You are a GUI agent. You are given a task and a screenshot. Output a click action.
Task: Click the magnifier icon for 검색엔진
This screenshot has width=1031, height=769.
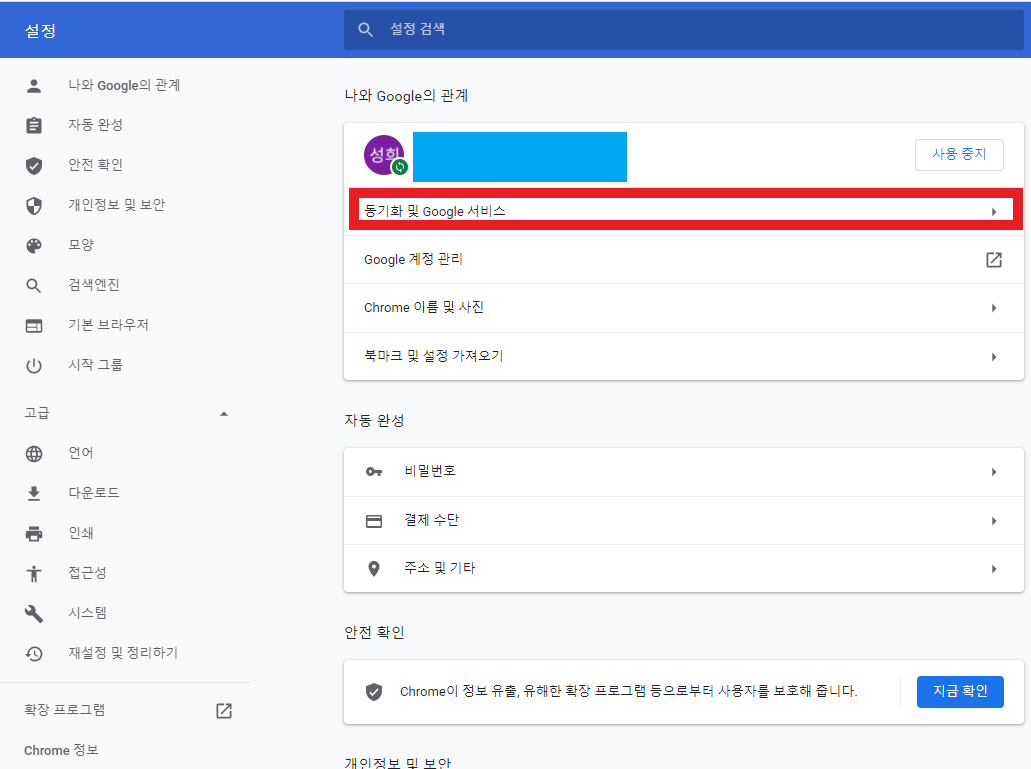34,285
